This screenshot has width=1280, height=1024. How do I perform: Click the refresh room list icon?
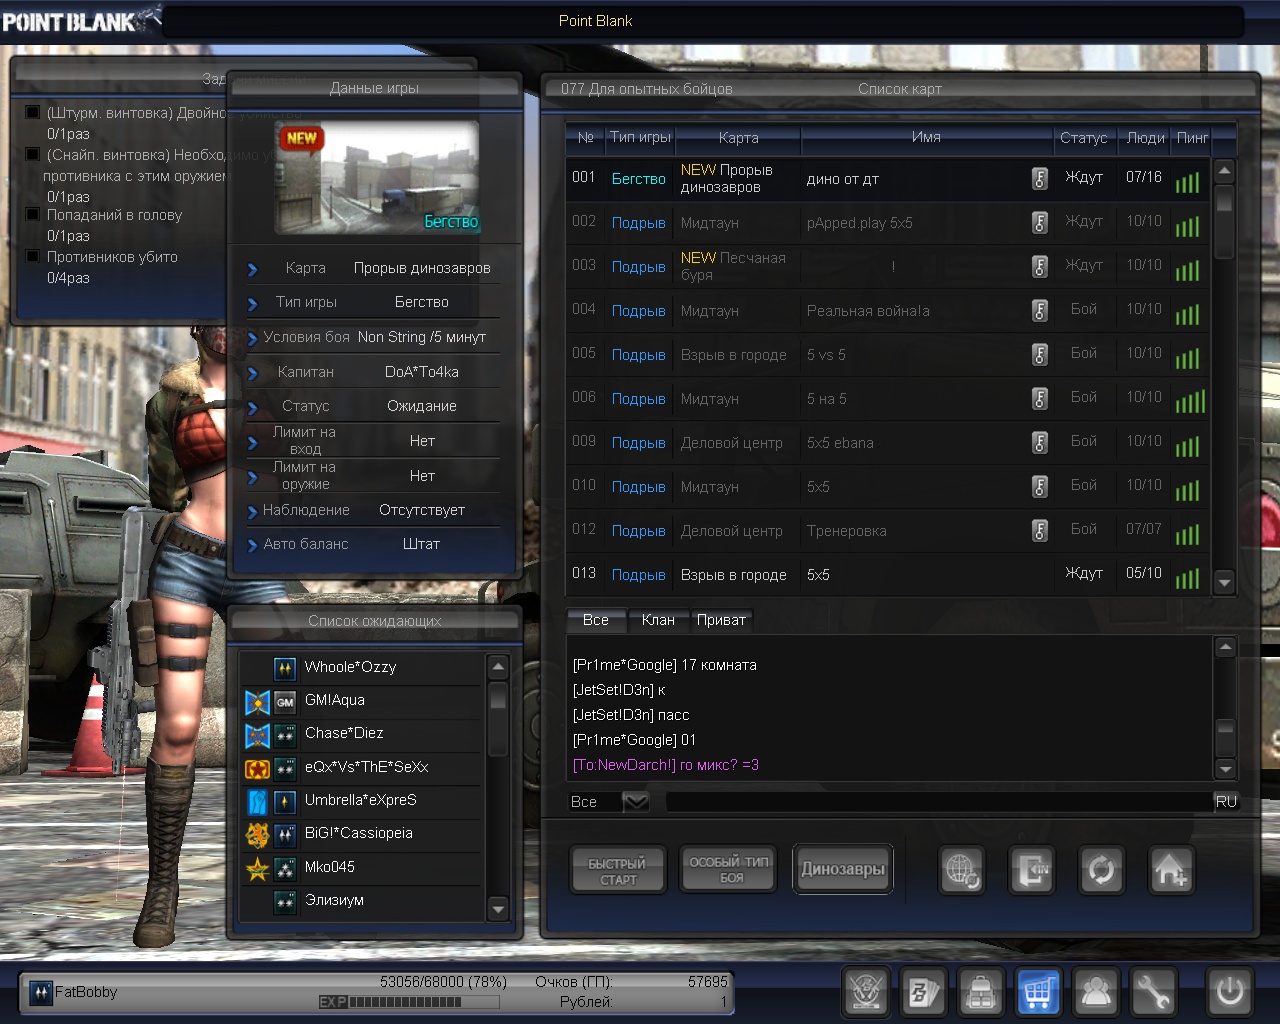click(1100, 870)
